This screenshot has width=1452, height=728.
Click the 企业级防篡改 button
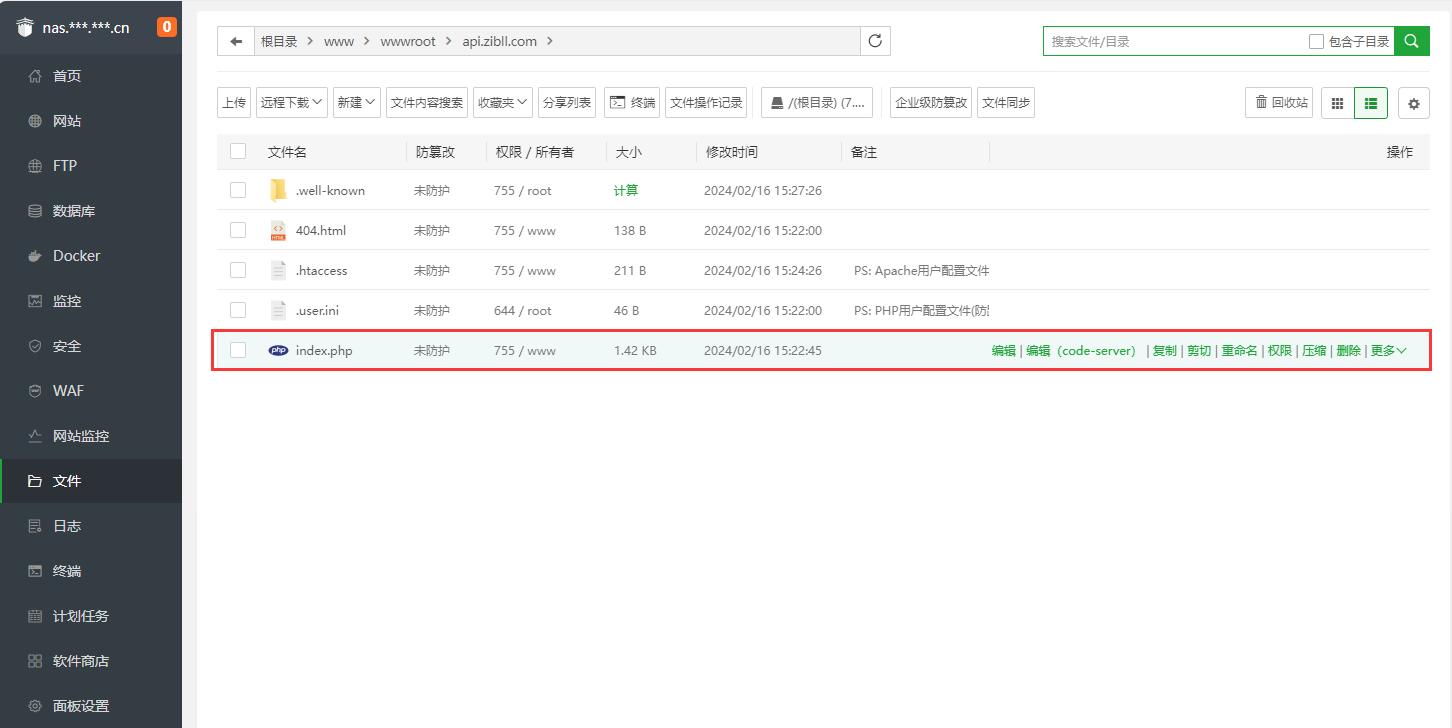pos(931,102)
